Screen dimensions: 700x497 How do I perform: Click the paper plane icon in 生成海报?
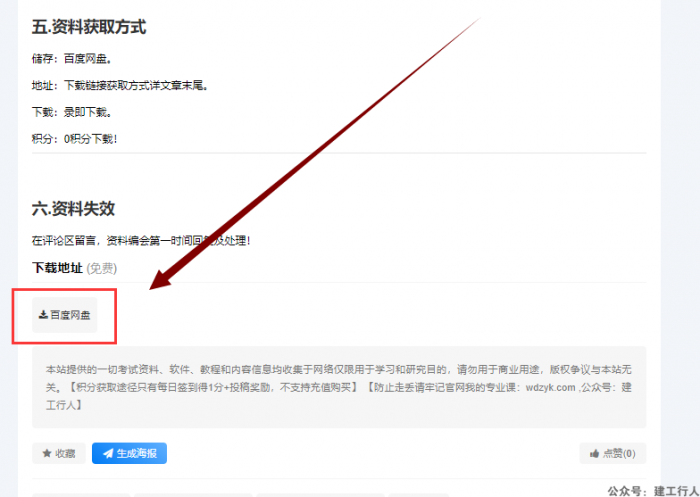(108, 454)
